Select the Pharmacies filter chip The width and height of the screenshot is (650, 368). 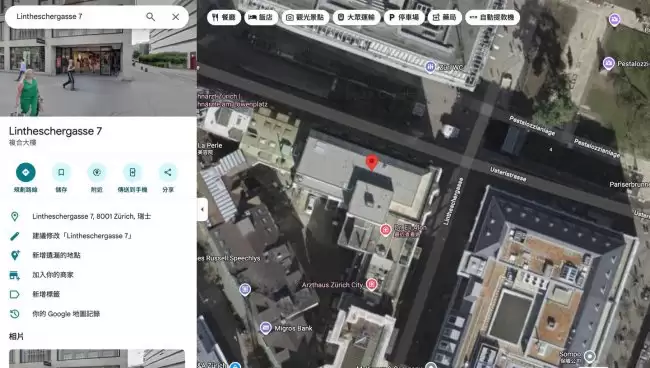444,17
